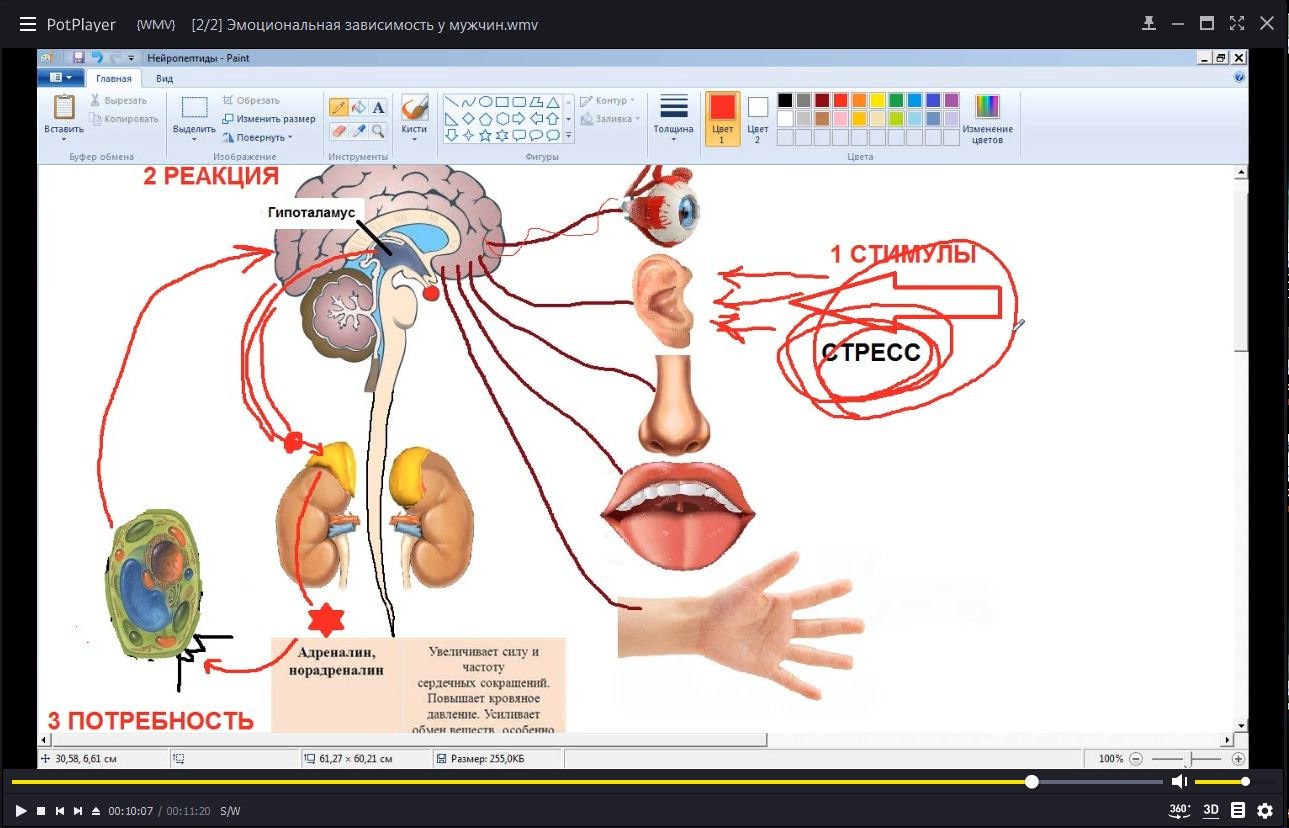Toggle 360 degree video mode
This screenshot has height=828, width=1289.
click(1180, 810)
